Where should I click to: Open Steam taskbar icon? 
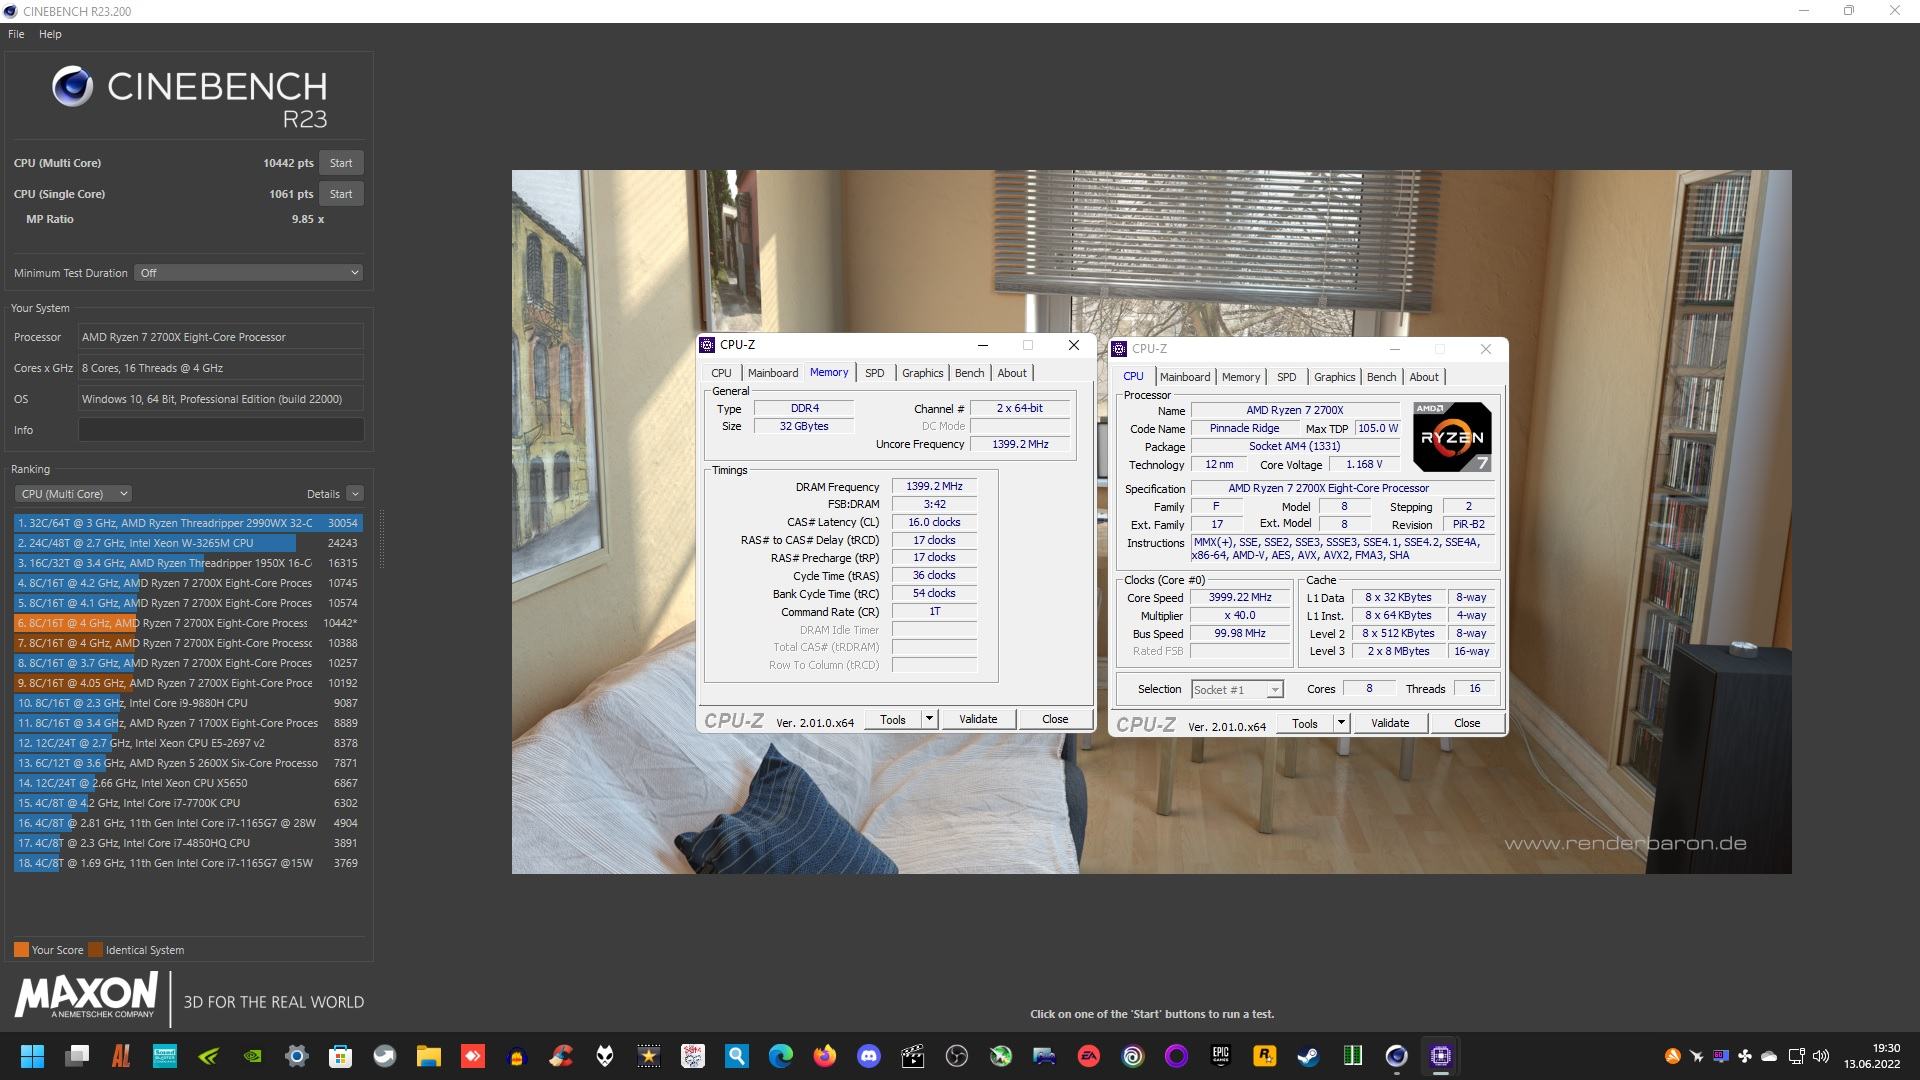1308,1056
